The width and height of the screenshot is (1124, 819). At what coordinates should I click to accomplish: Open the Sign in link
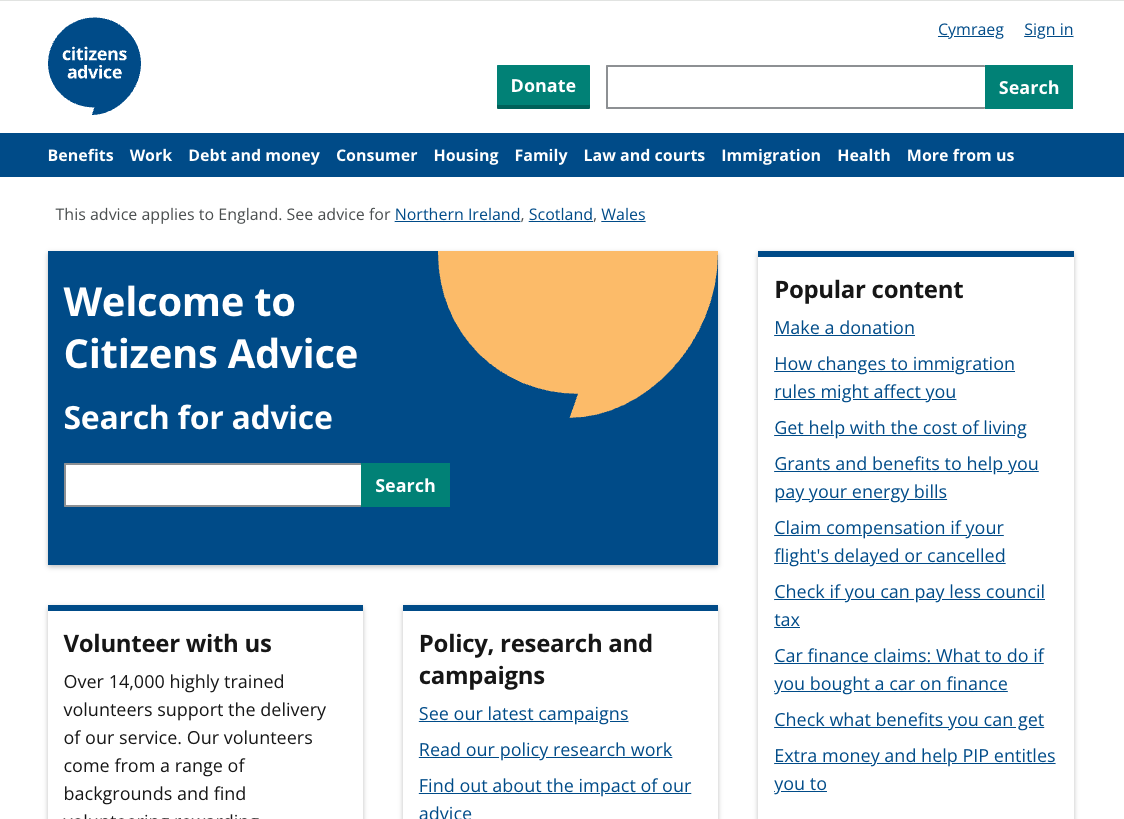(1048, 29)
